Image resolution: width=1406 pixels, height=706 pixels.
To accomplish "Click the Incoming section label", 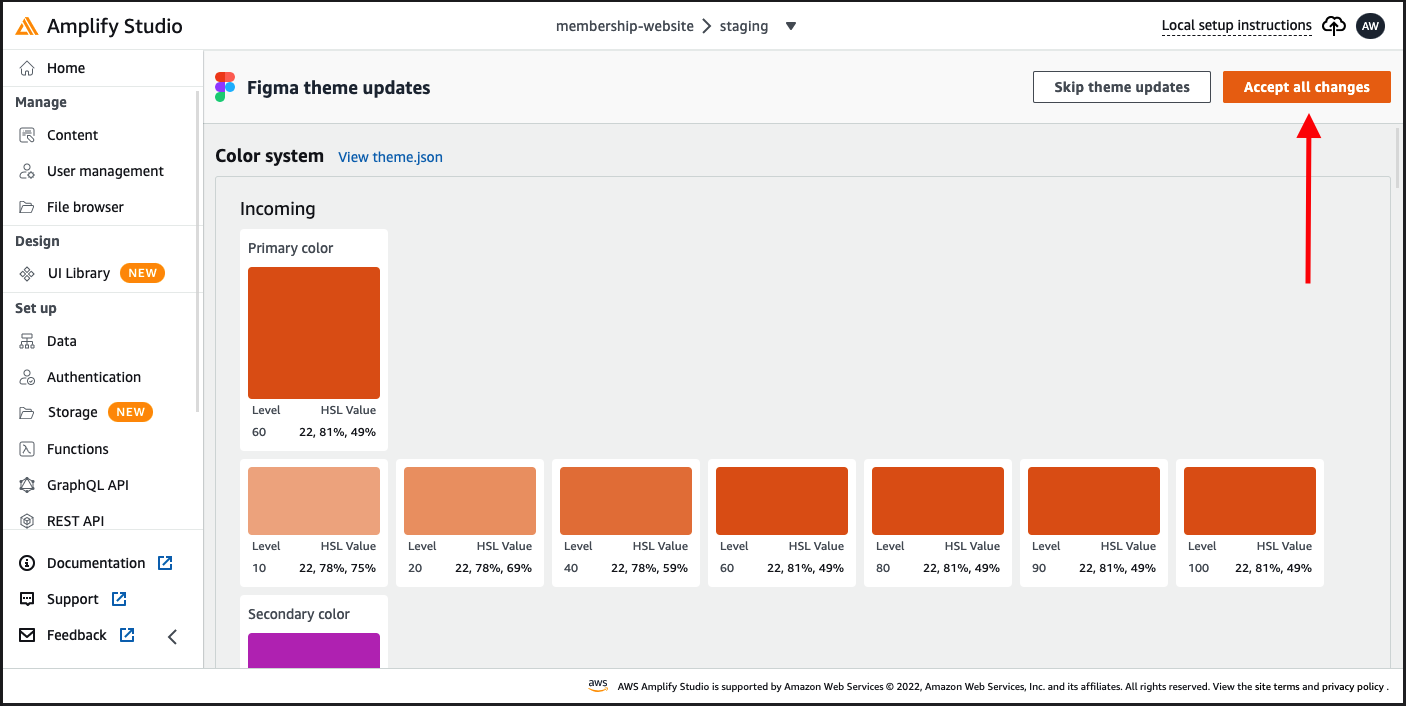I will coord(278,209).
